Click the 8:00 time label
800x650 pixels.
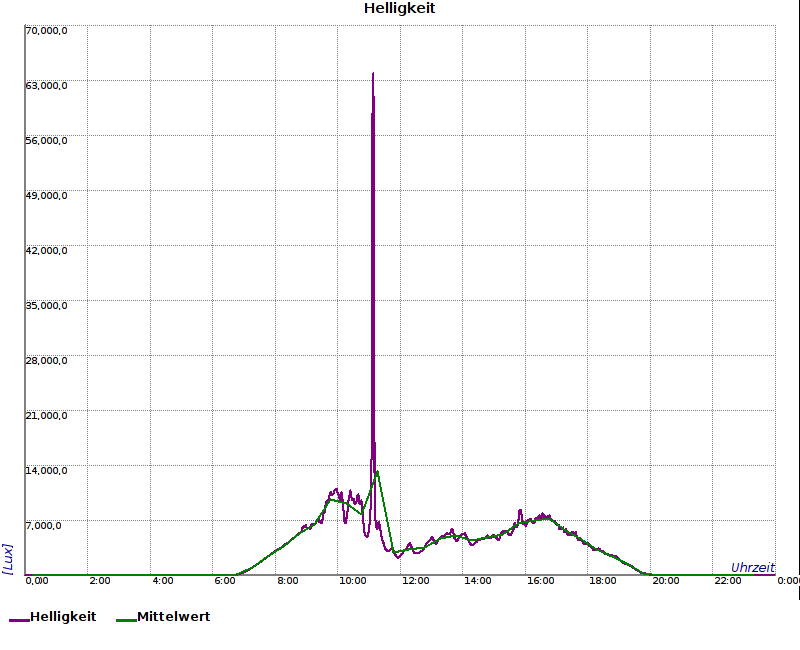tap(288, 581)
